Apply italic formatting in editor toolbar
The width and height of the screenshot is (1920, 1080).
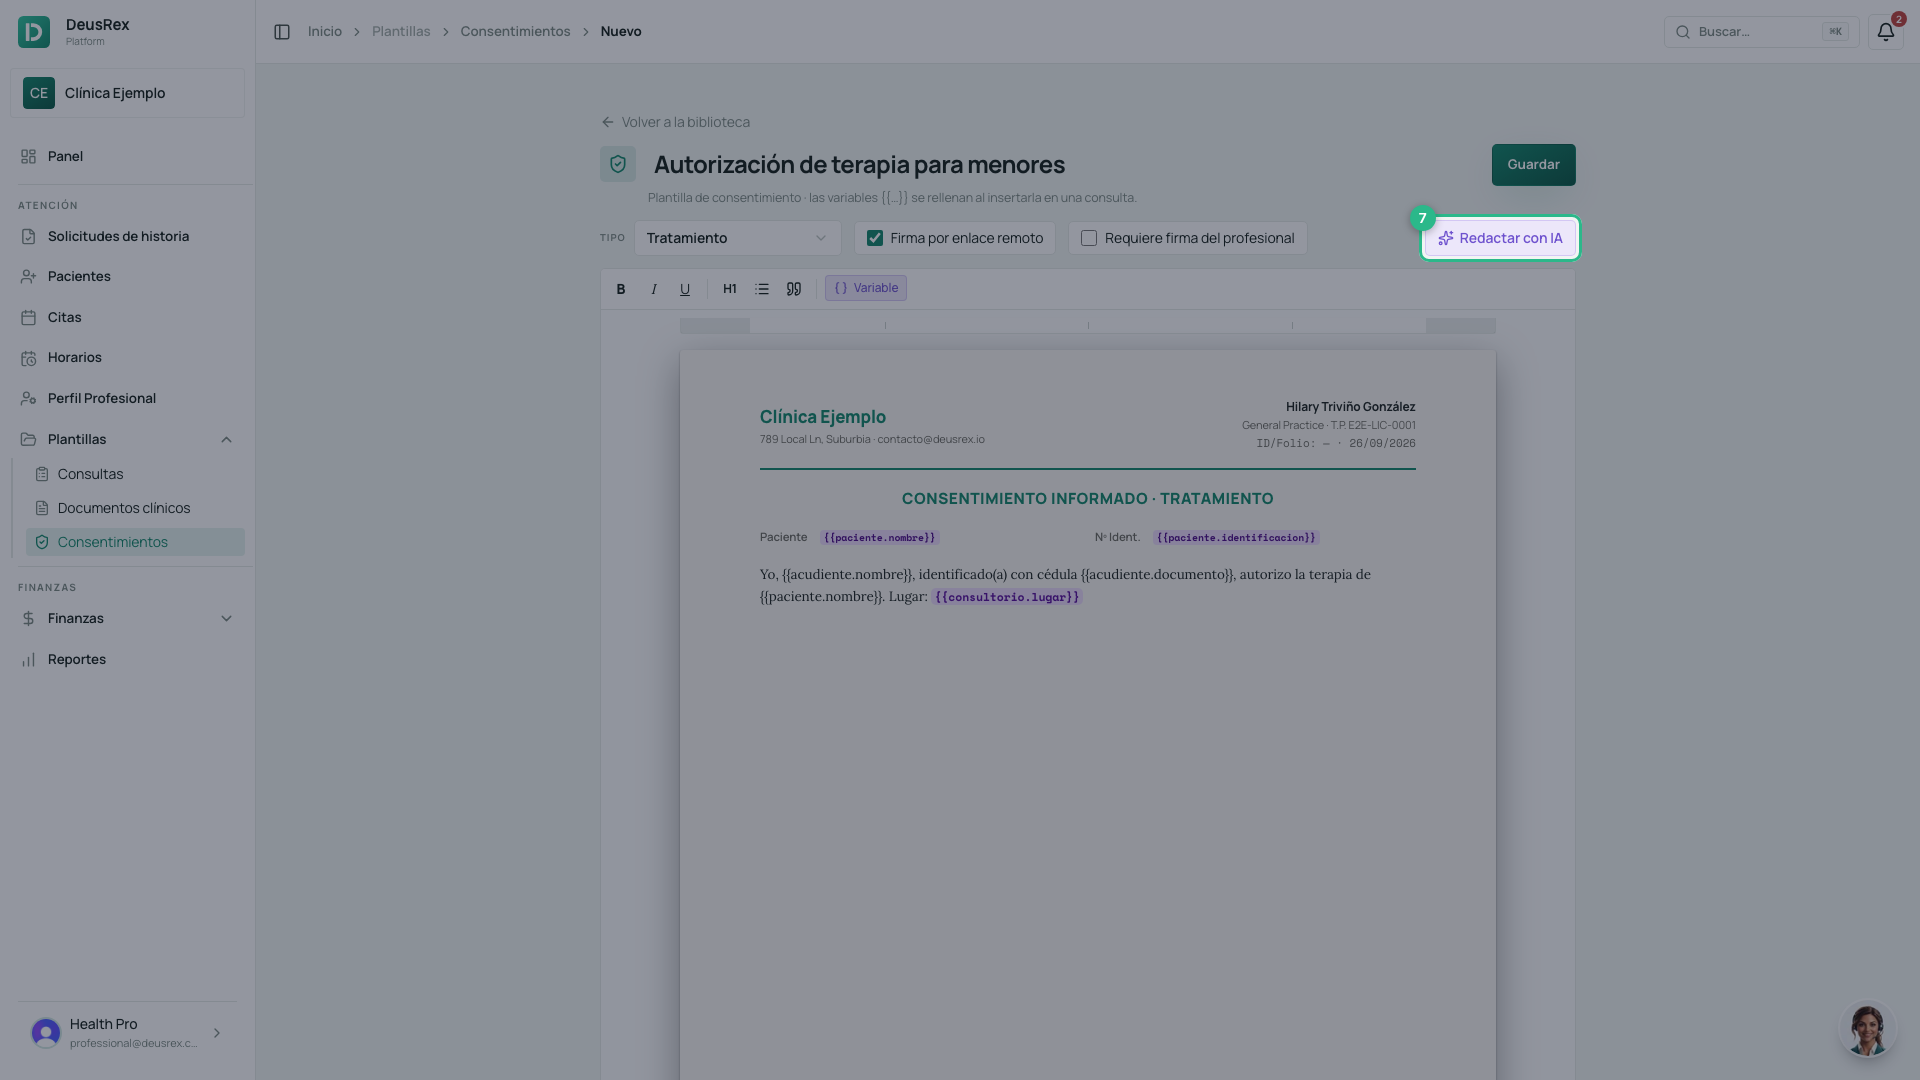tap(653, 289)
